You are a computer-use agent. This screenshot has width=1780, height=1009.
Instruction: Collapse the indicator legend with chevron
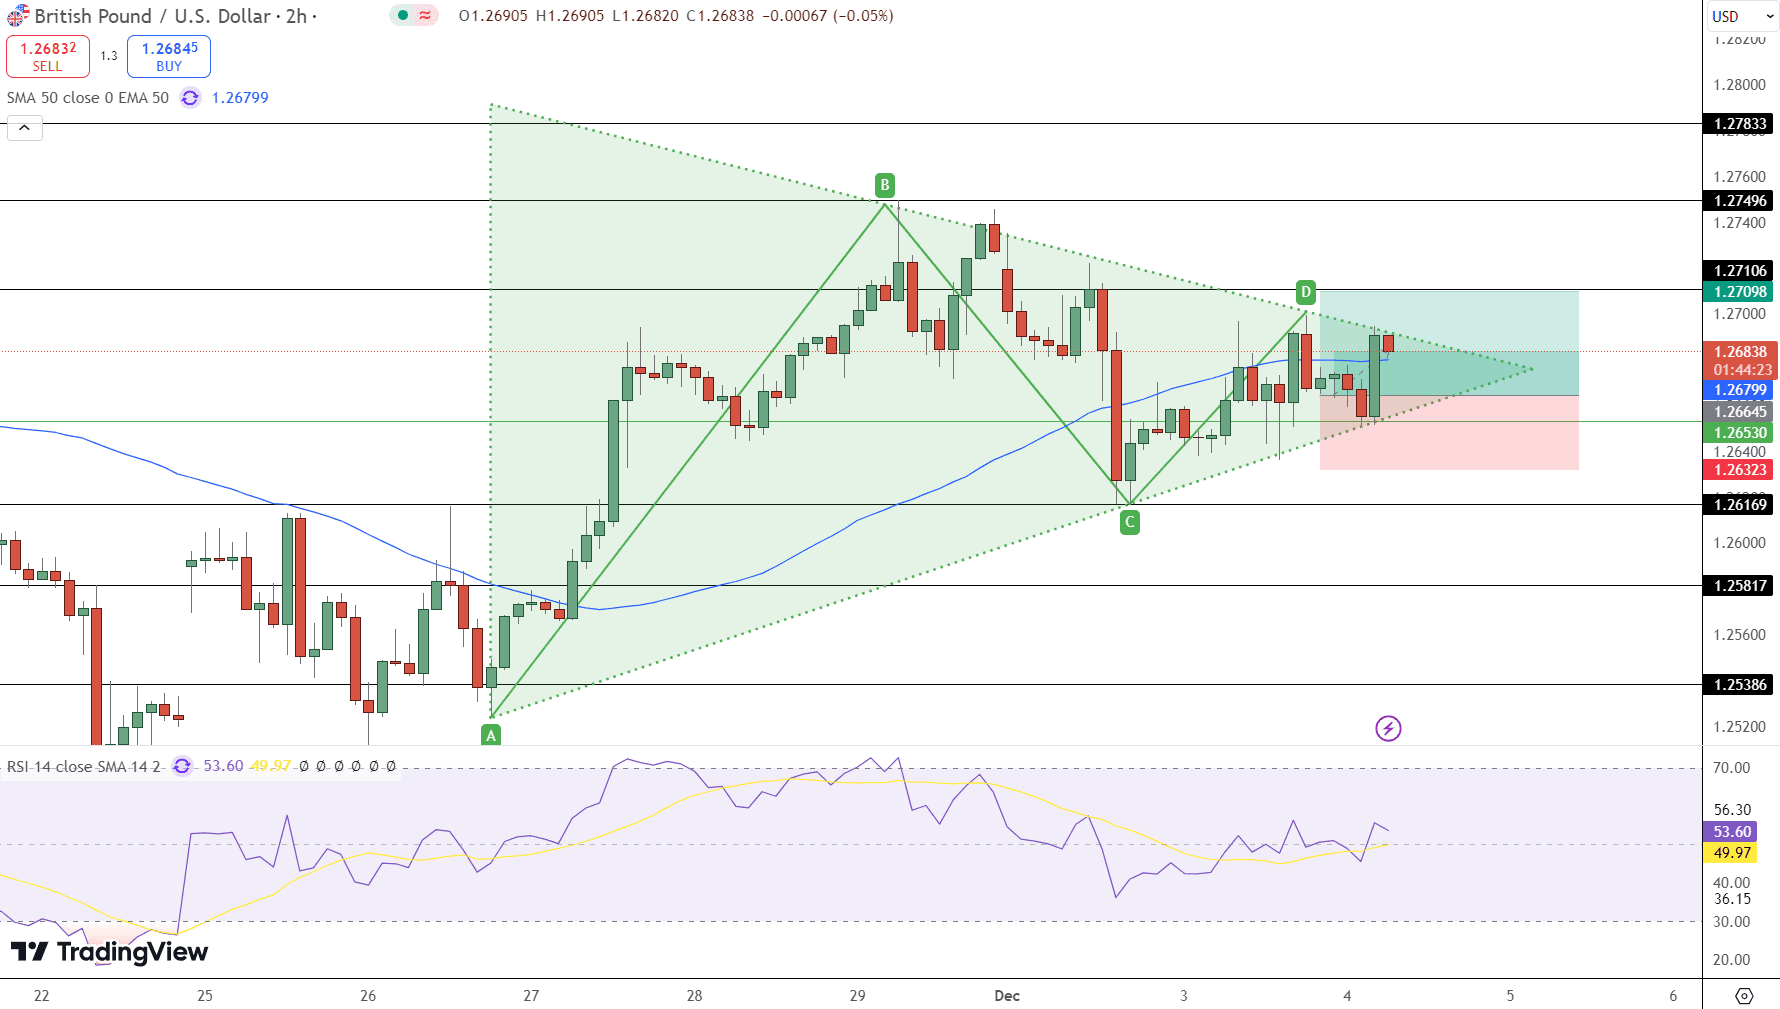point(25,128)
